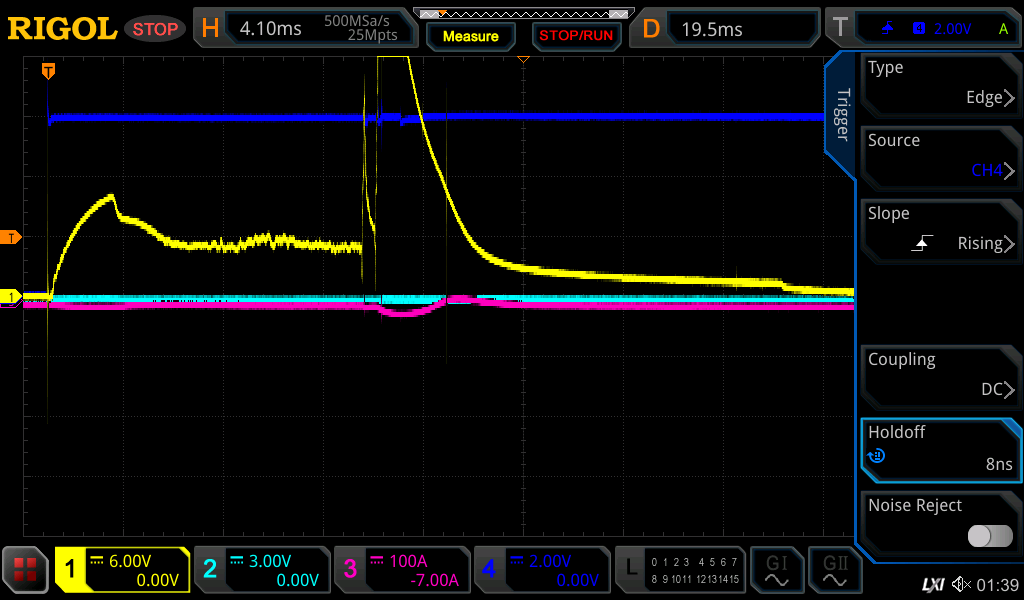Click the waveform memory position bar
Screen dimensions: 1024x600
(x=523, y=14)
